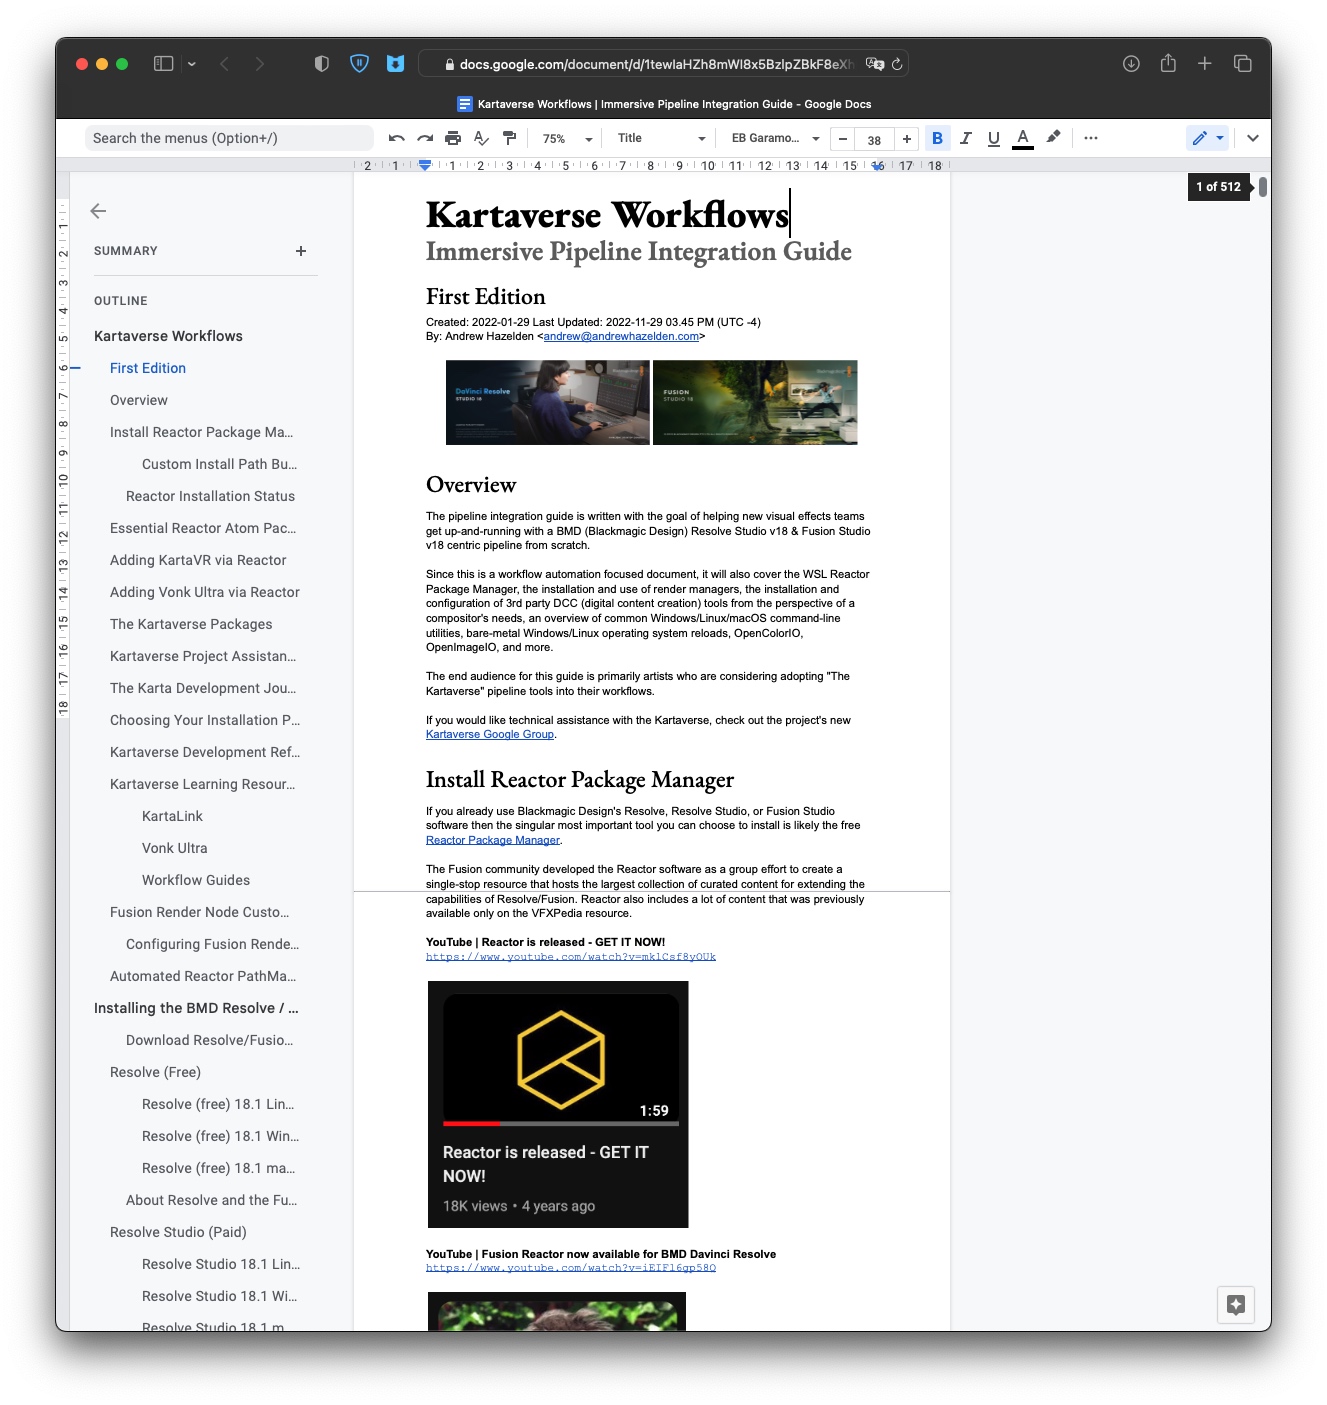Screen dimensions: 1327x1405
Task: Show Safari tab overview icon
Action: [x=1243, y=64]
